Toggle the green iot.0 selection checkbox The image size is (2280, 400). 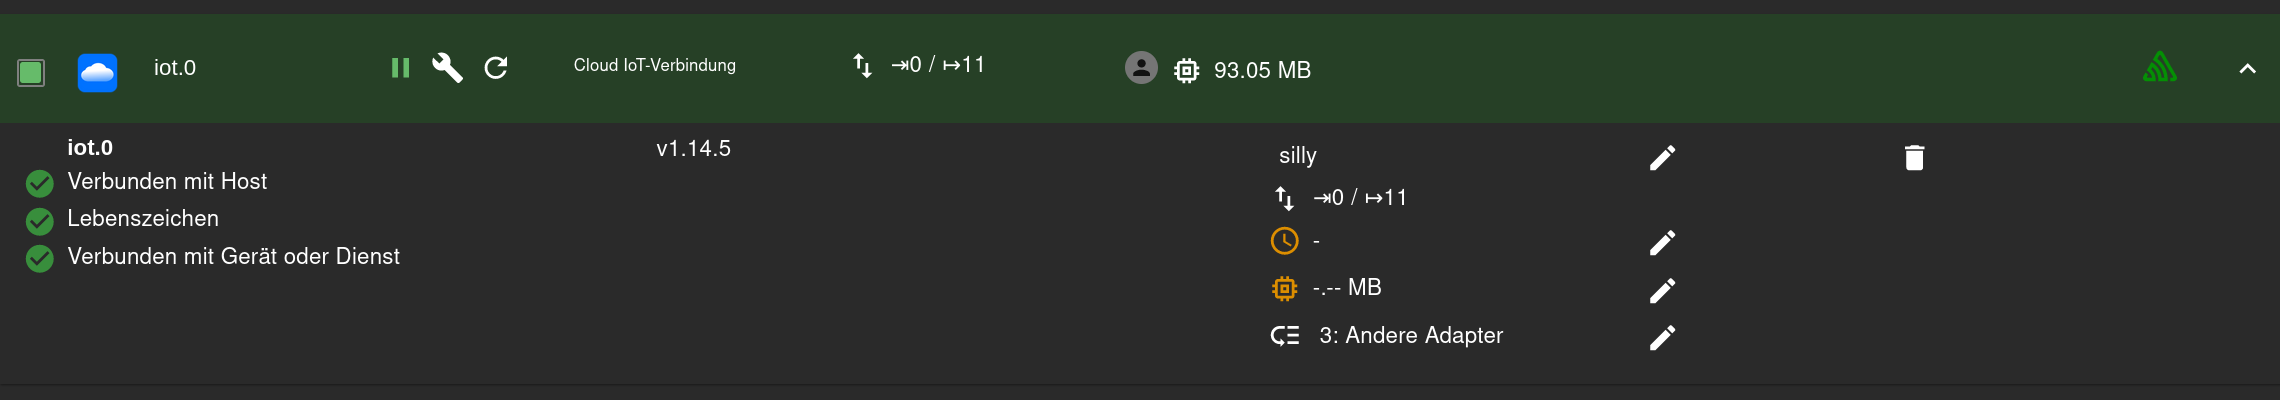coord(31,72)
